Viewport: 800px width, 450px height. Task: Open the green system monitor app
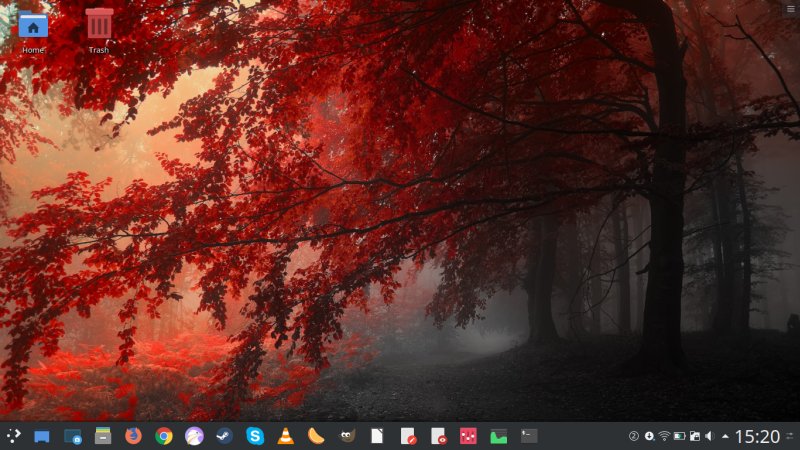[x=498, y=436]
